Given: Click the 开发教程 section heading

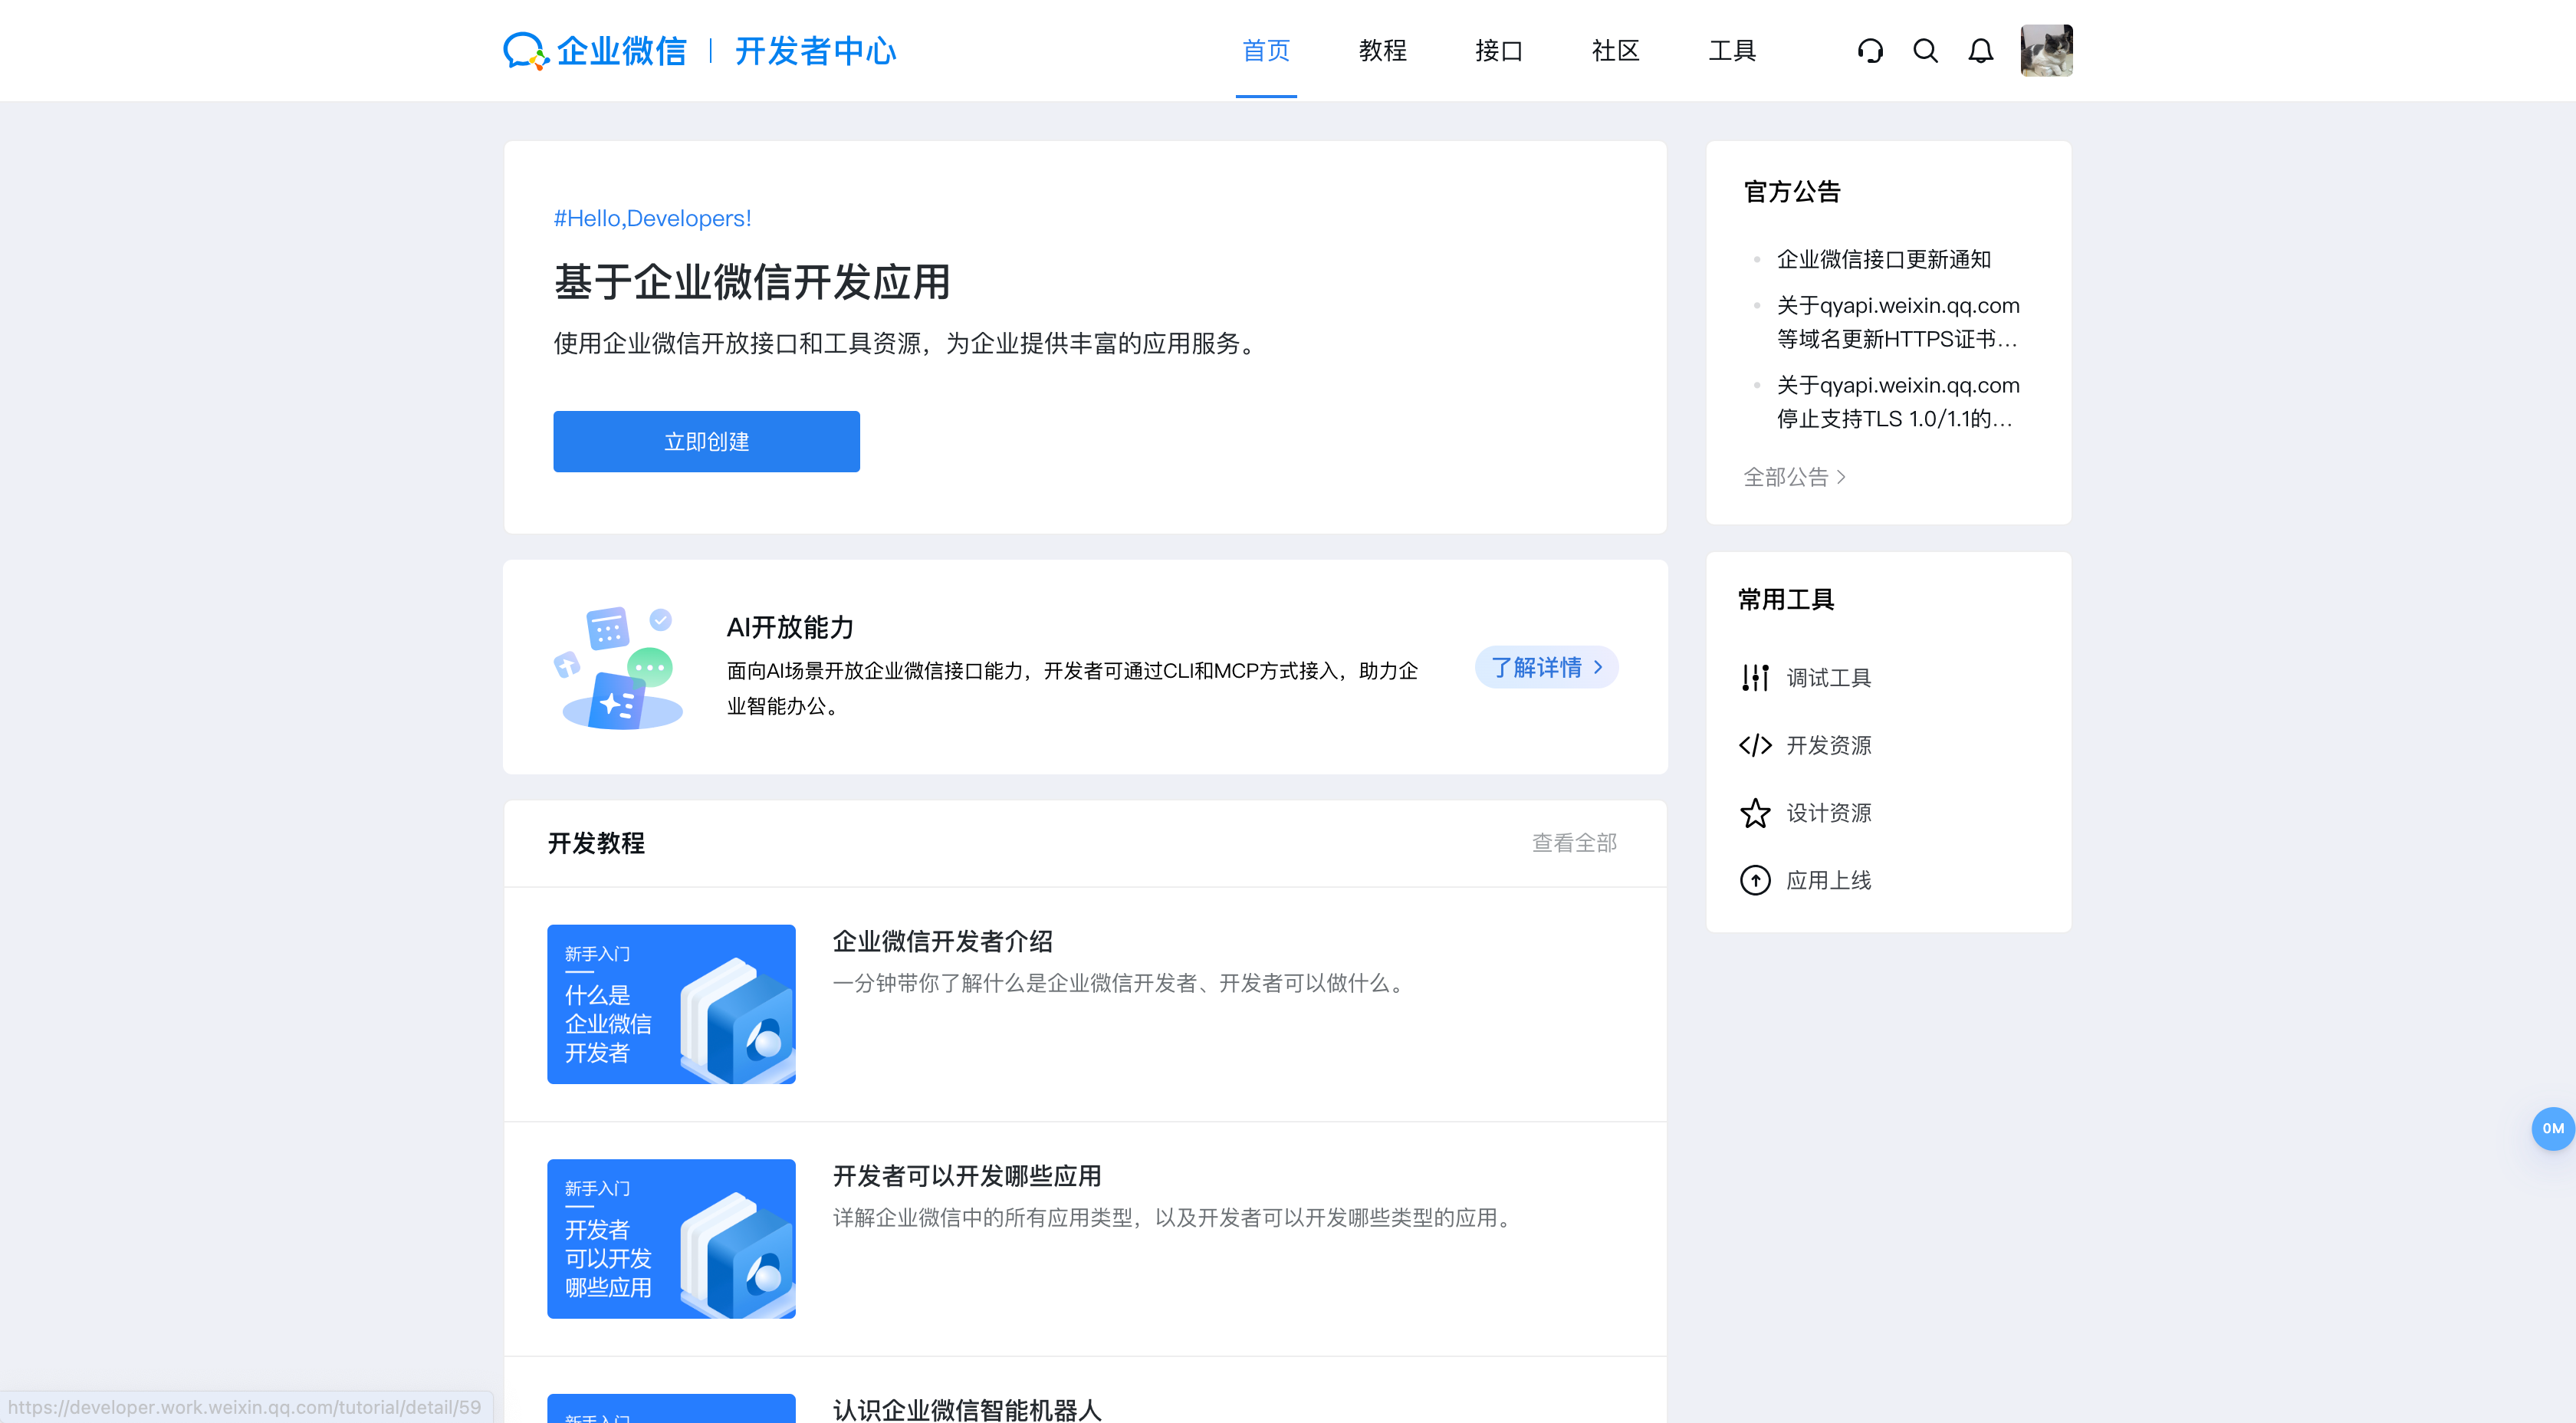Looking at the screenshot, I should click(x=596, y=843).
